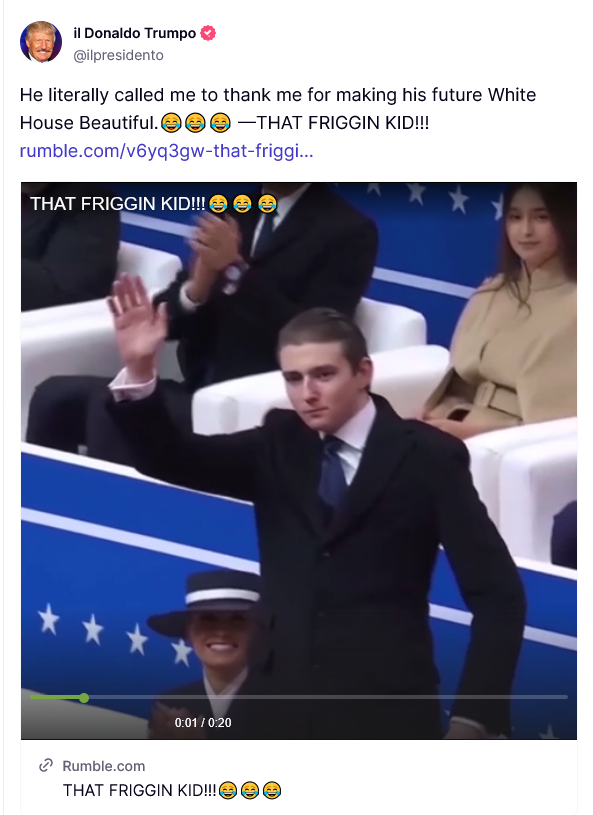Open the Rumble.com source label in card
This screenshot has height=815, width=593.
point(103,766)
